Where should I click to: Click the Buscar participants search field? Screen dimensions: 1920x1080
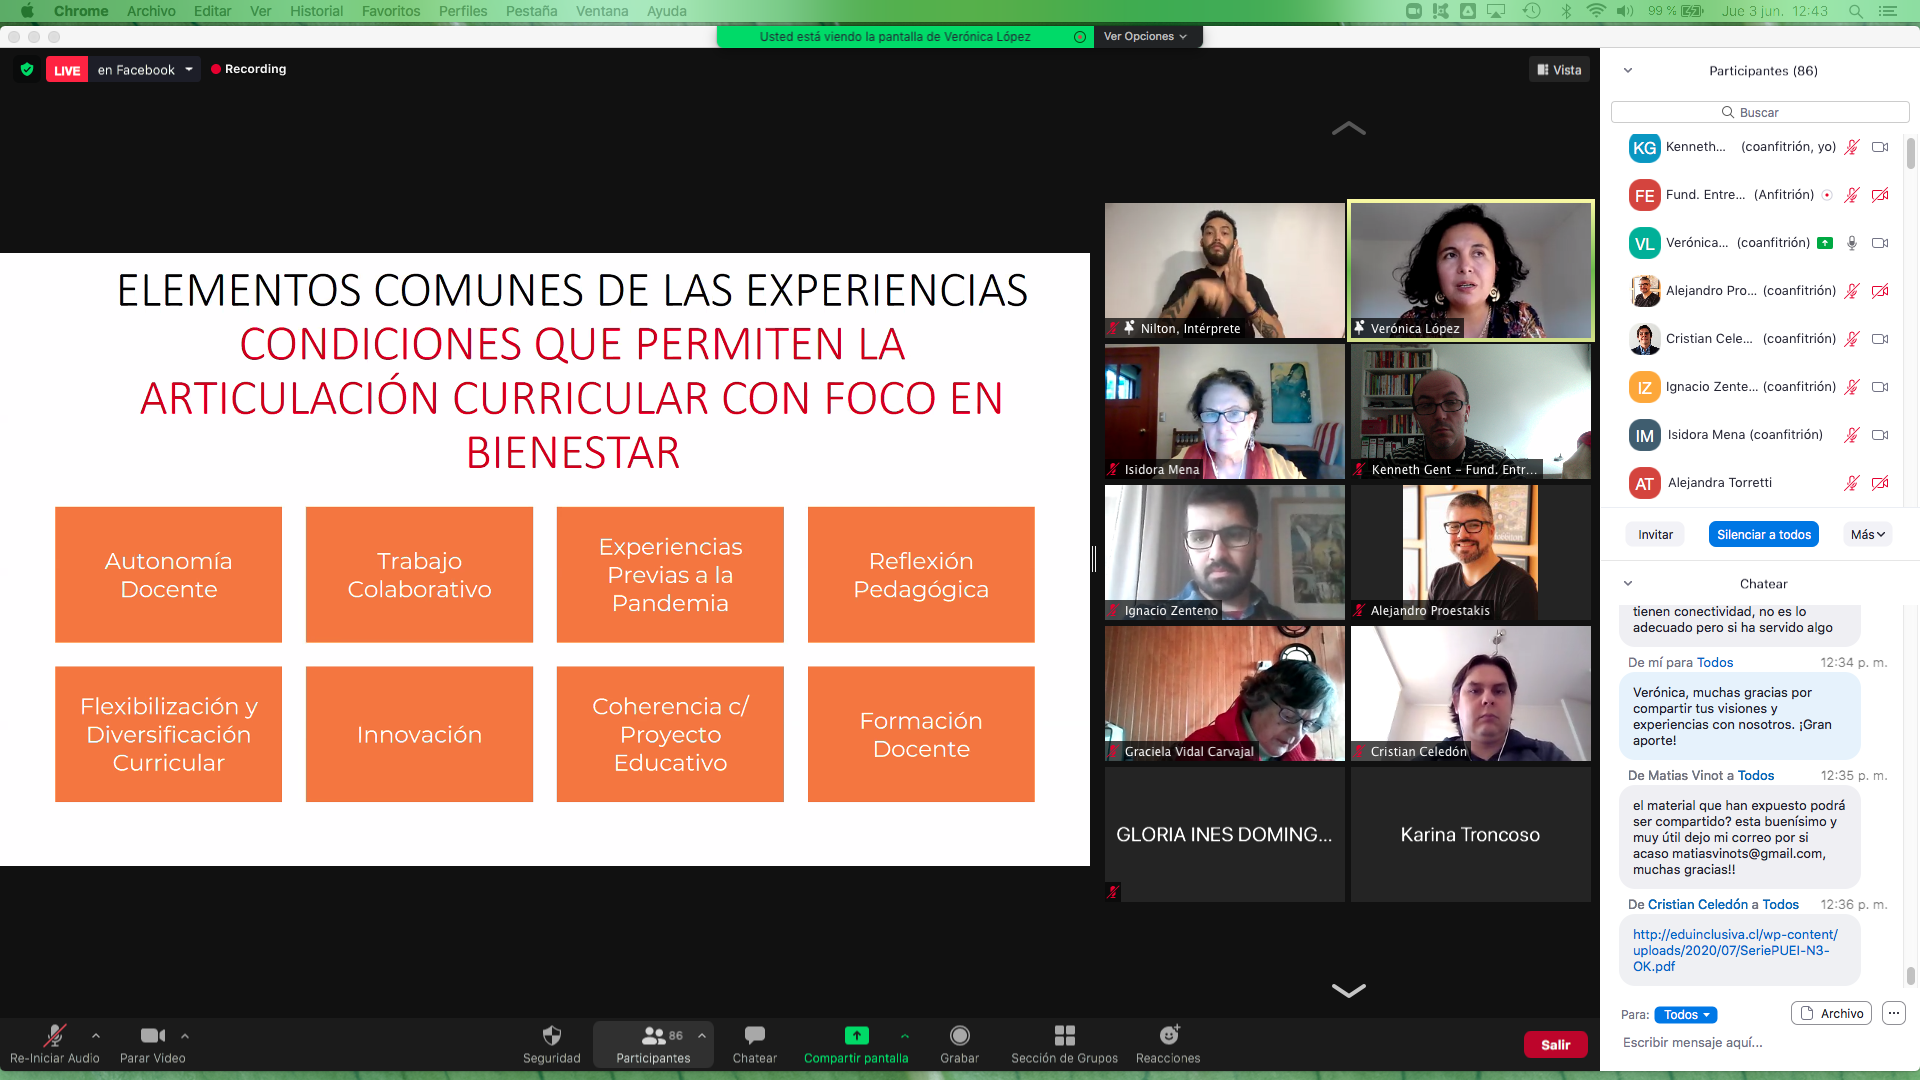(1759, 112)
